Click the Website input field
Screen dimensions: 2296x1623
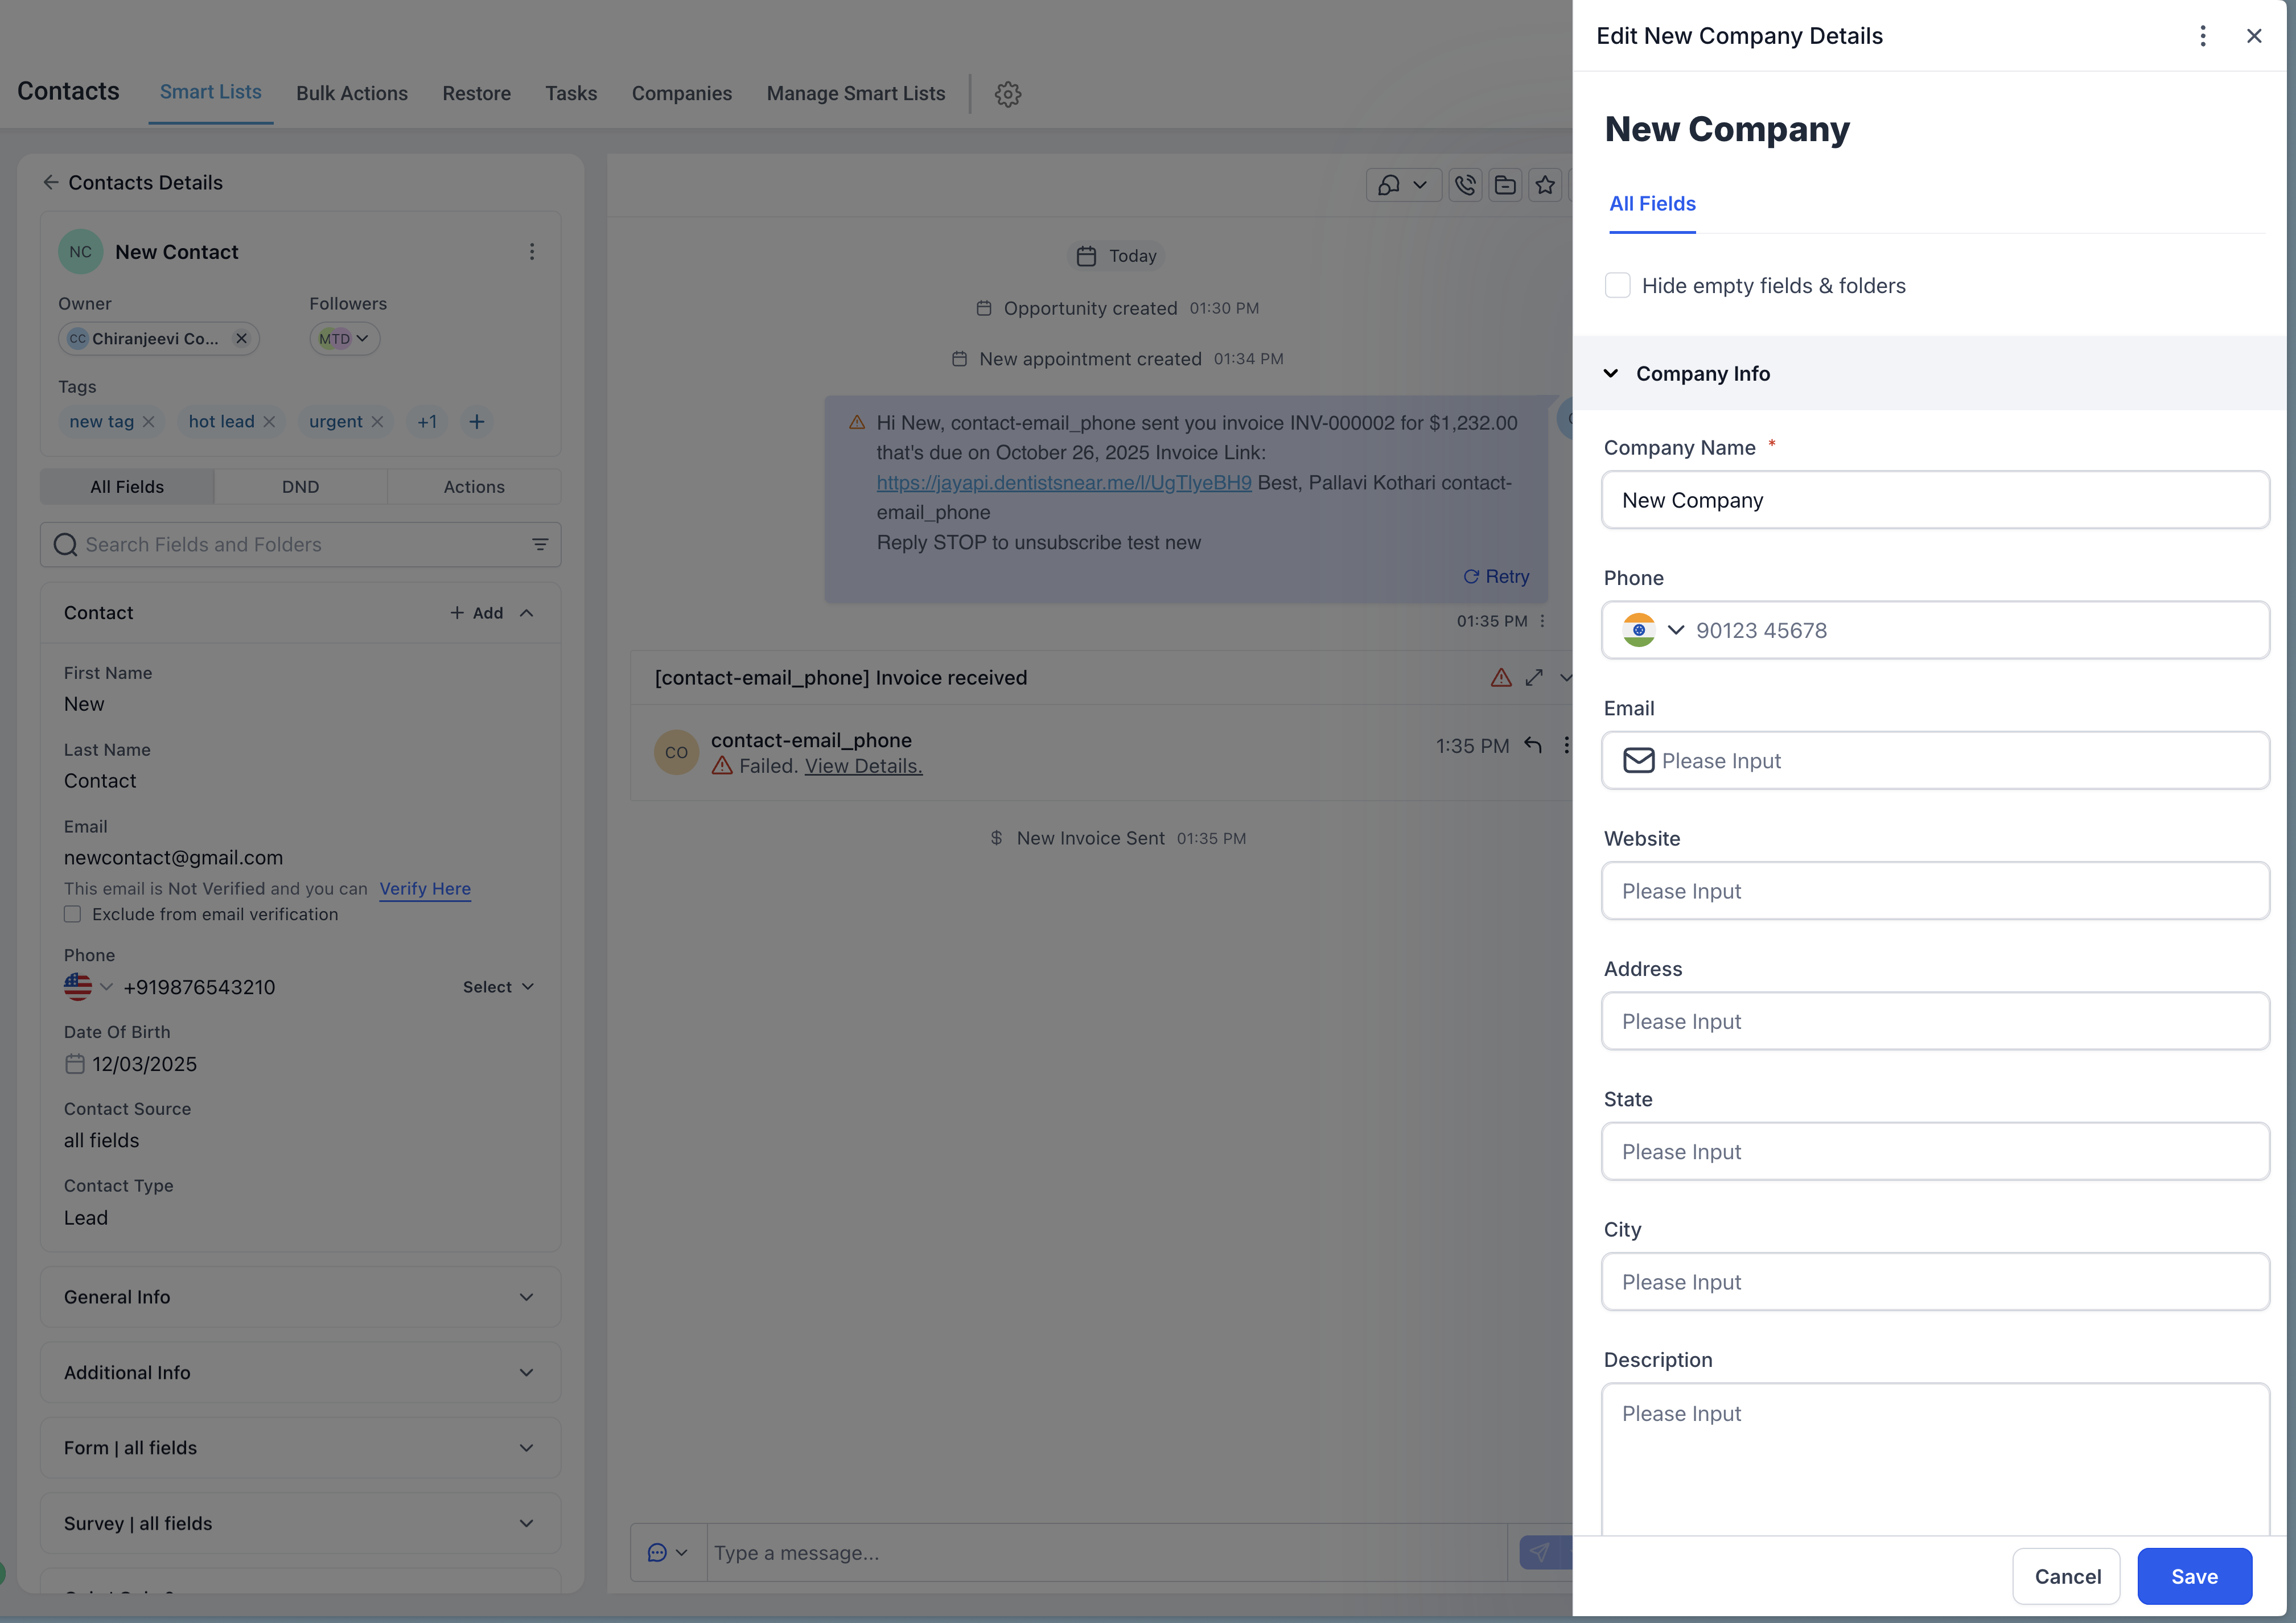pos(1934,891)
